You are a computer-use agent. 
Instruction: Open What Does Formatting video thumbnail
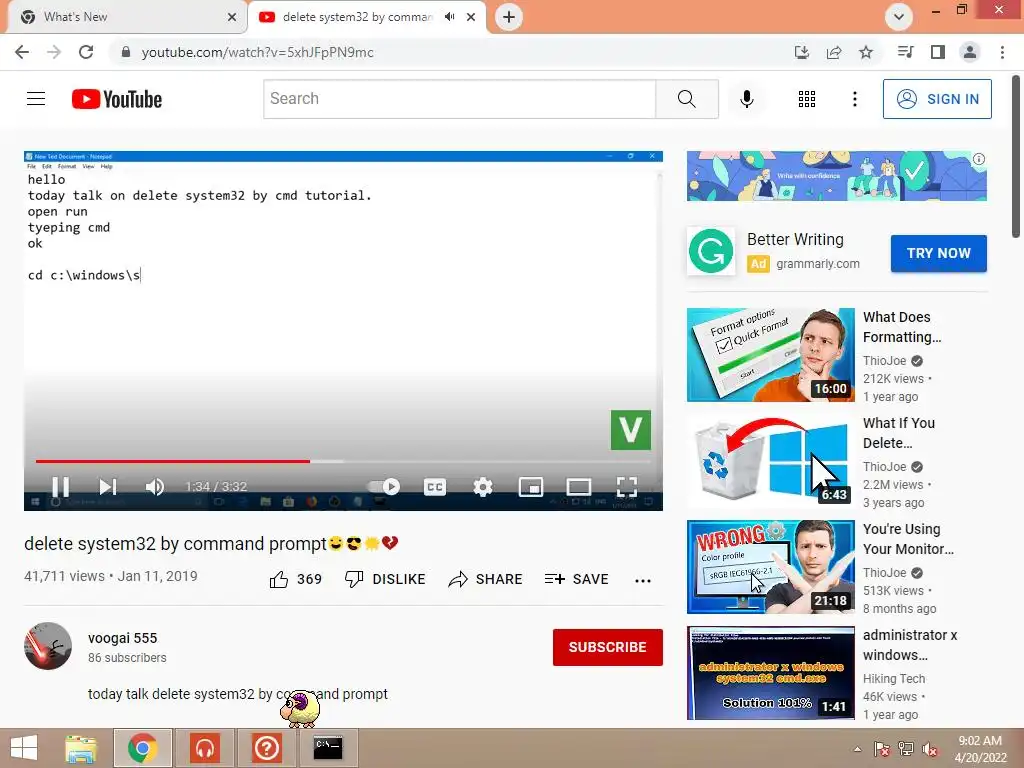click(x=771, y=355)
